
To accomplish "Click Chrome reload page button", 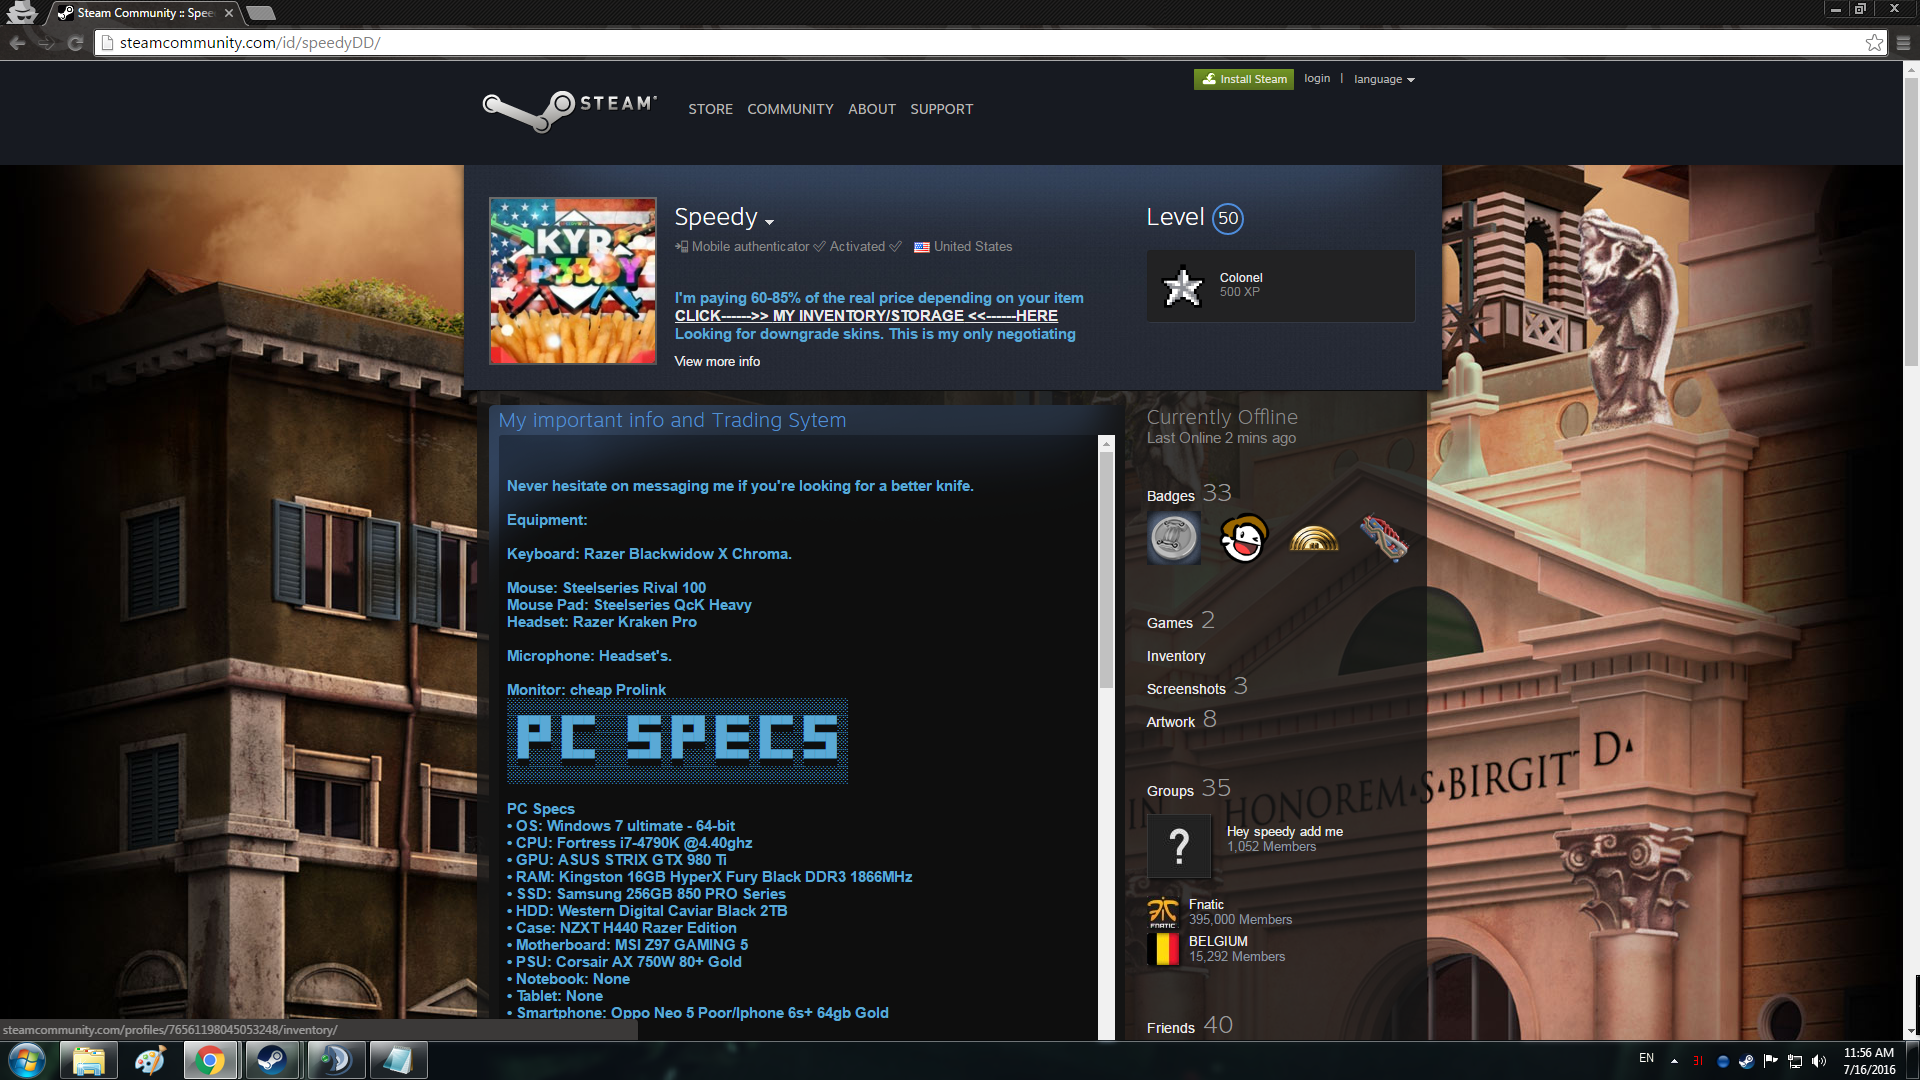I will 75,43.
